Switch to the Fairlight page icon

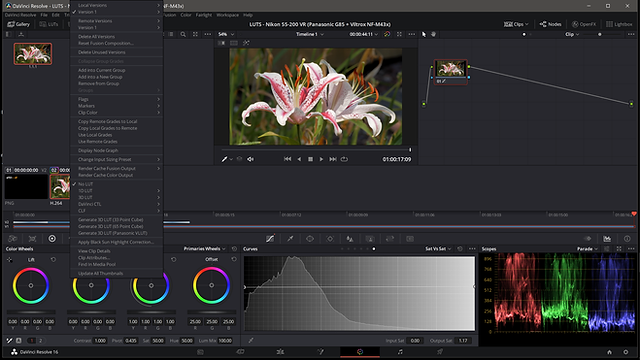click(400, 352)
